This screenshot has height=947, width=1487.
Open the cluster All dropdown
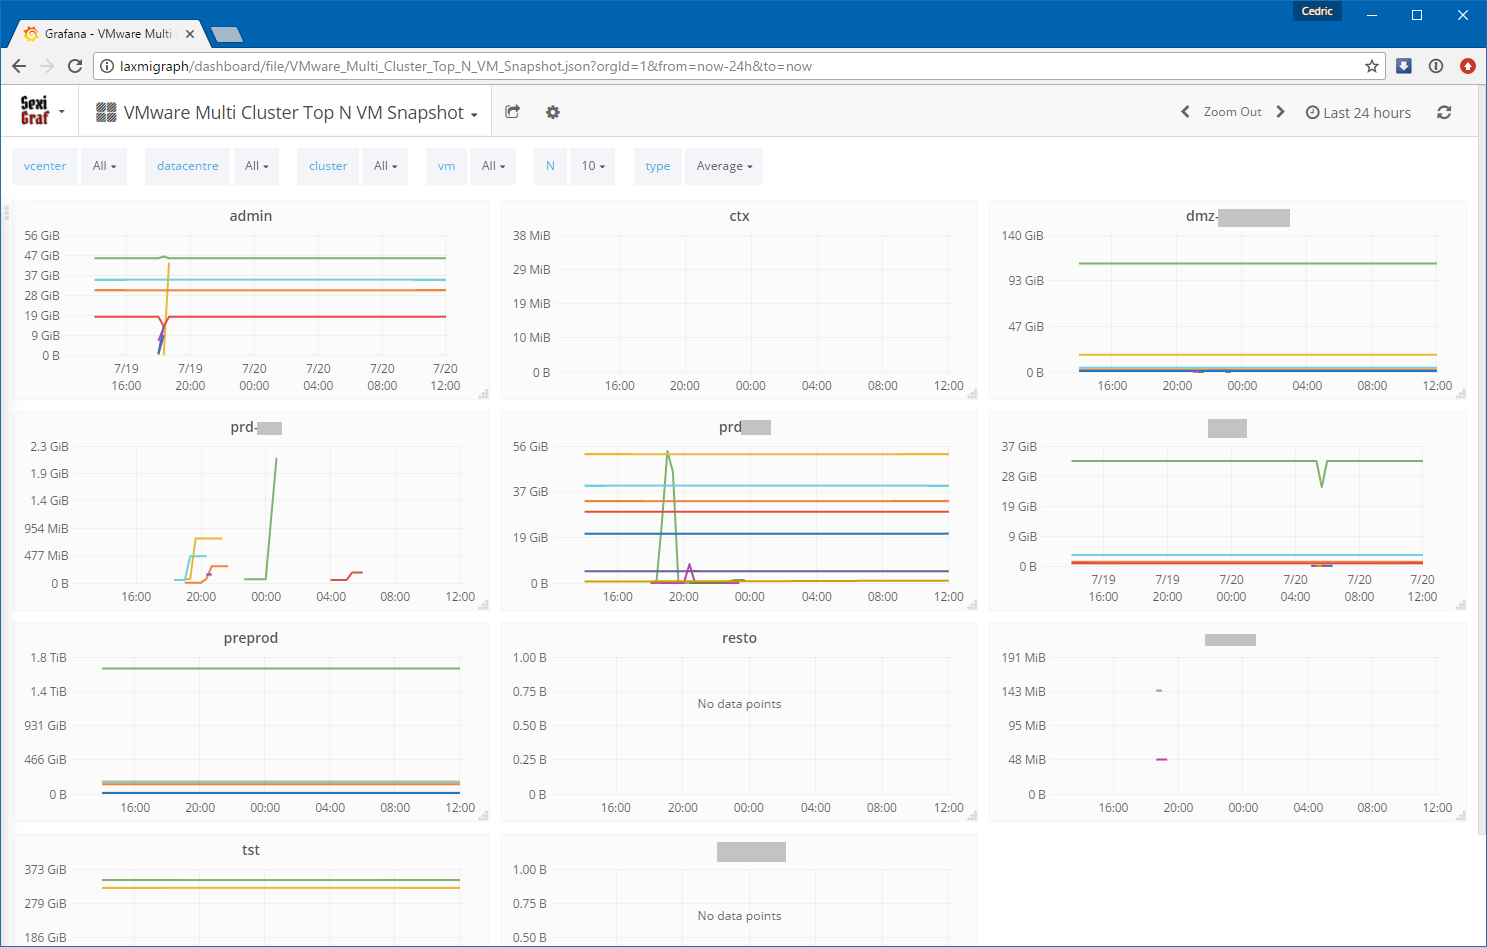(x=385, y=166)
